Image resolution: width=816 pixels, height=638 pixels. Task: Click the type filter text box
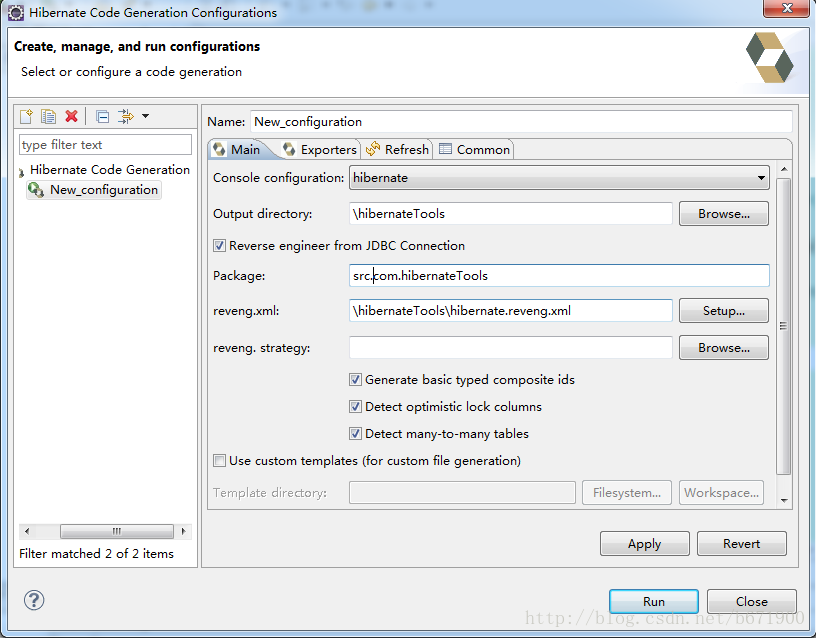105,145
